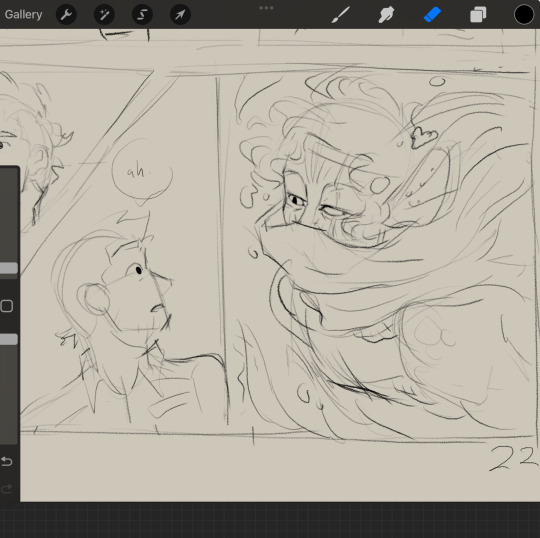This screenshot has width=540, height=538.
Task: Tap the heart hair clip sketch
Action: pyautogui.click(x=424, y=137)
